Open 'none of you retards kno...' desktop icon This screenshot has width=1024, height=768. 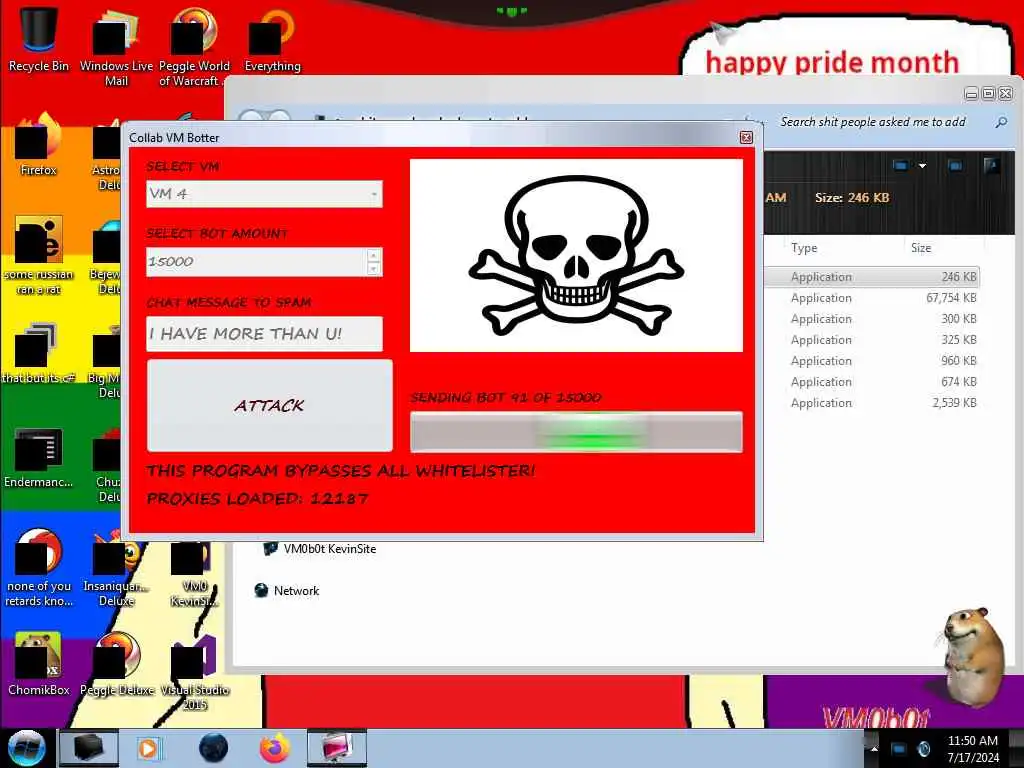pos(39,568)
